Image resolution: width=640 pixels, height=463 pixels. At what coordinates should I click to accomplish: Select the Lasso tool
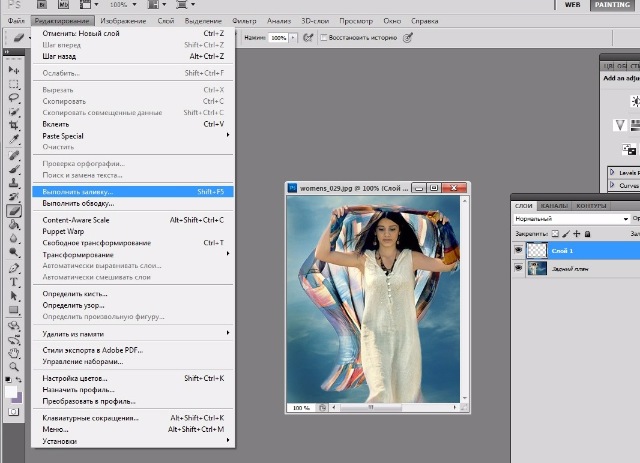click(x=14, y=99)
